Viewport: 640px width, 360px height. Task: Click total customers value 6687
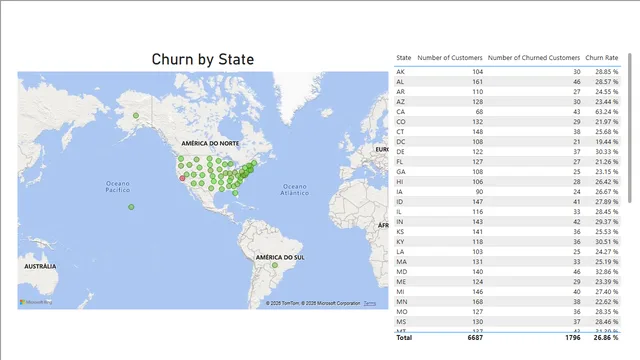[x=475, y=338]
